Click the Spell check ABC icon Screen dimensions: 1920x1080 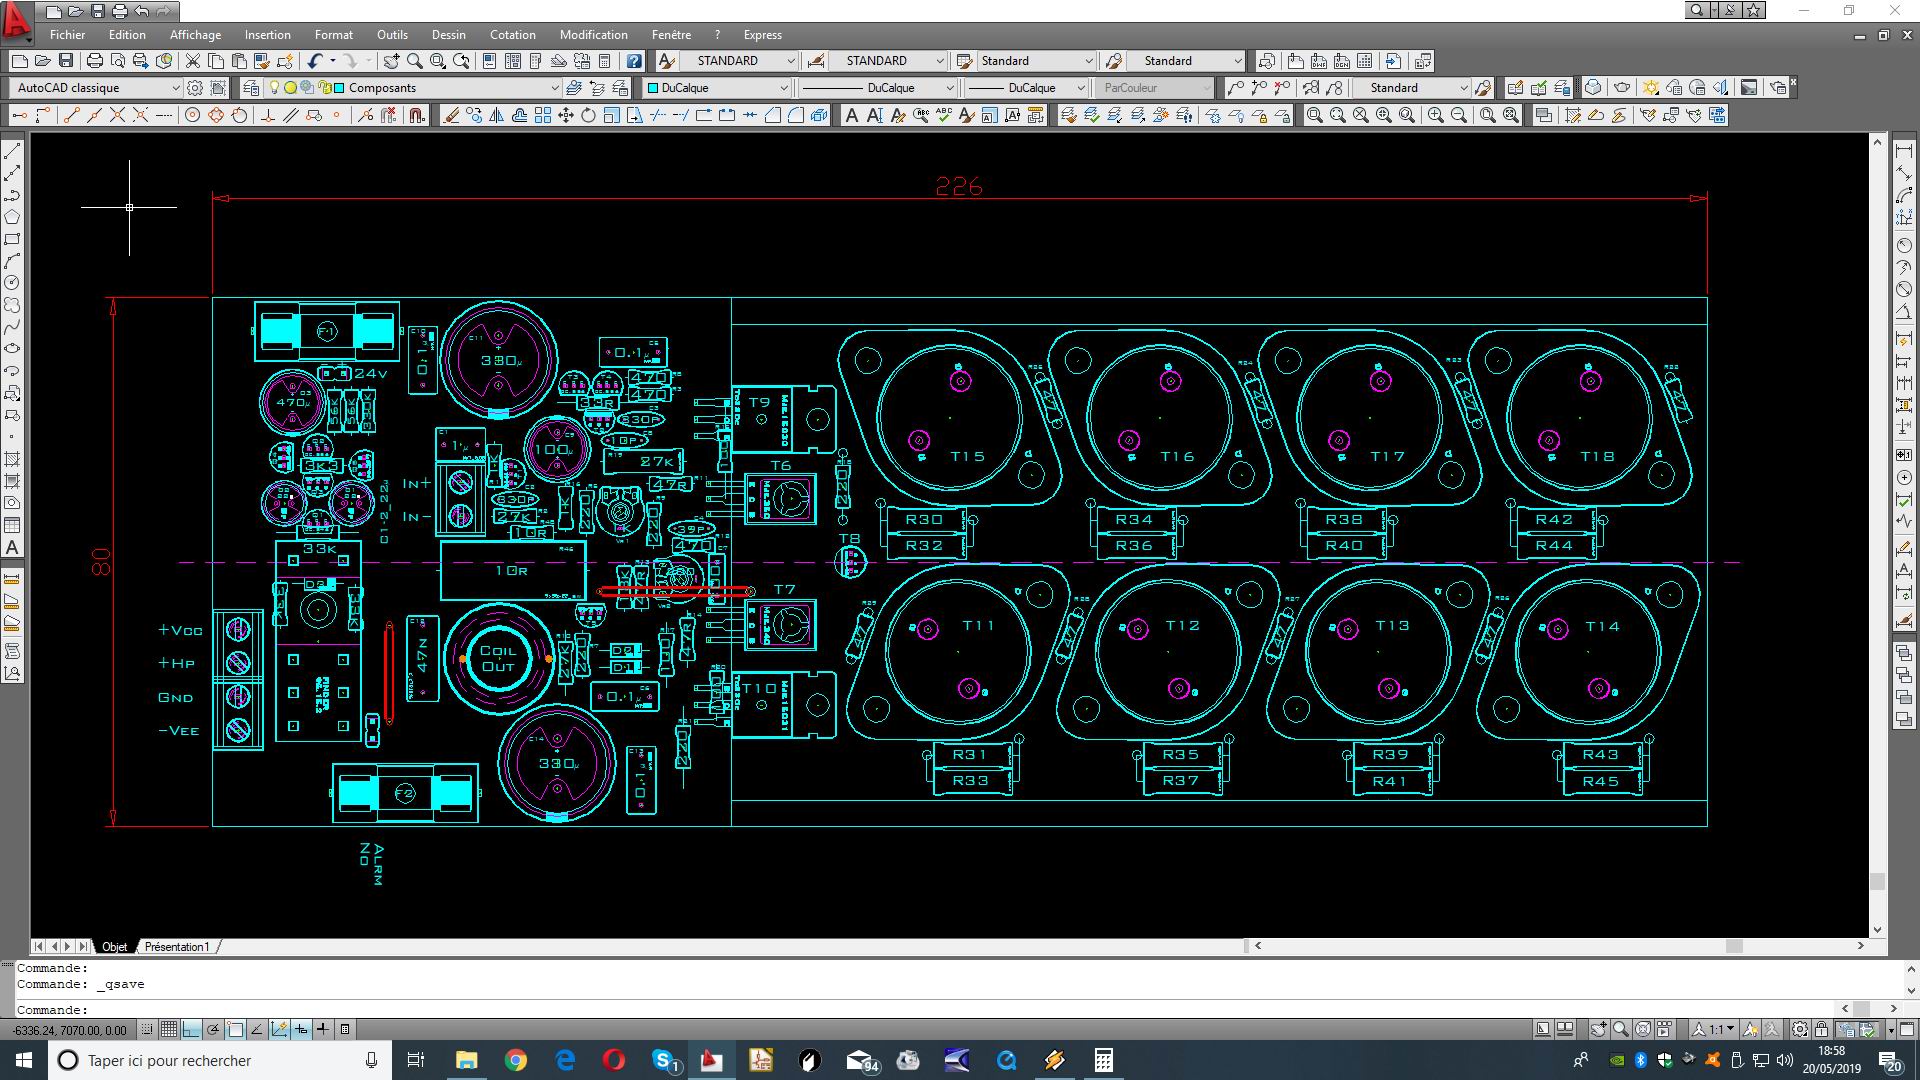[943, 115]
